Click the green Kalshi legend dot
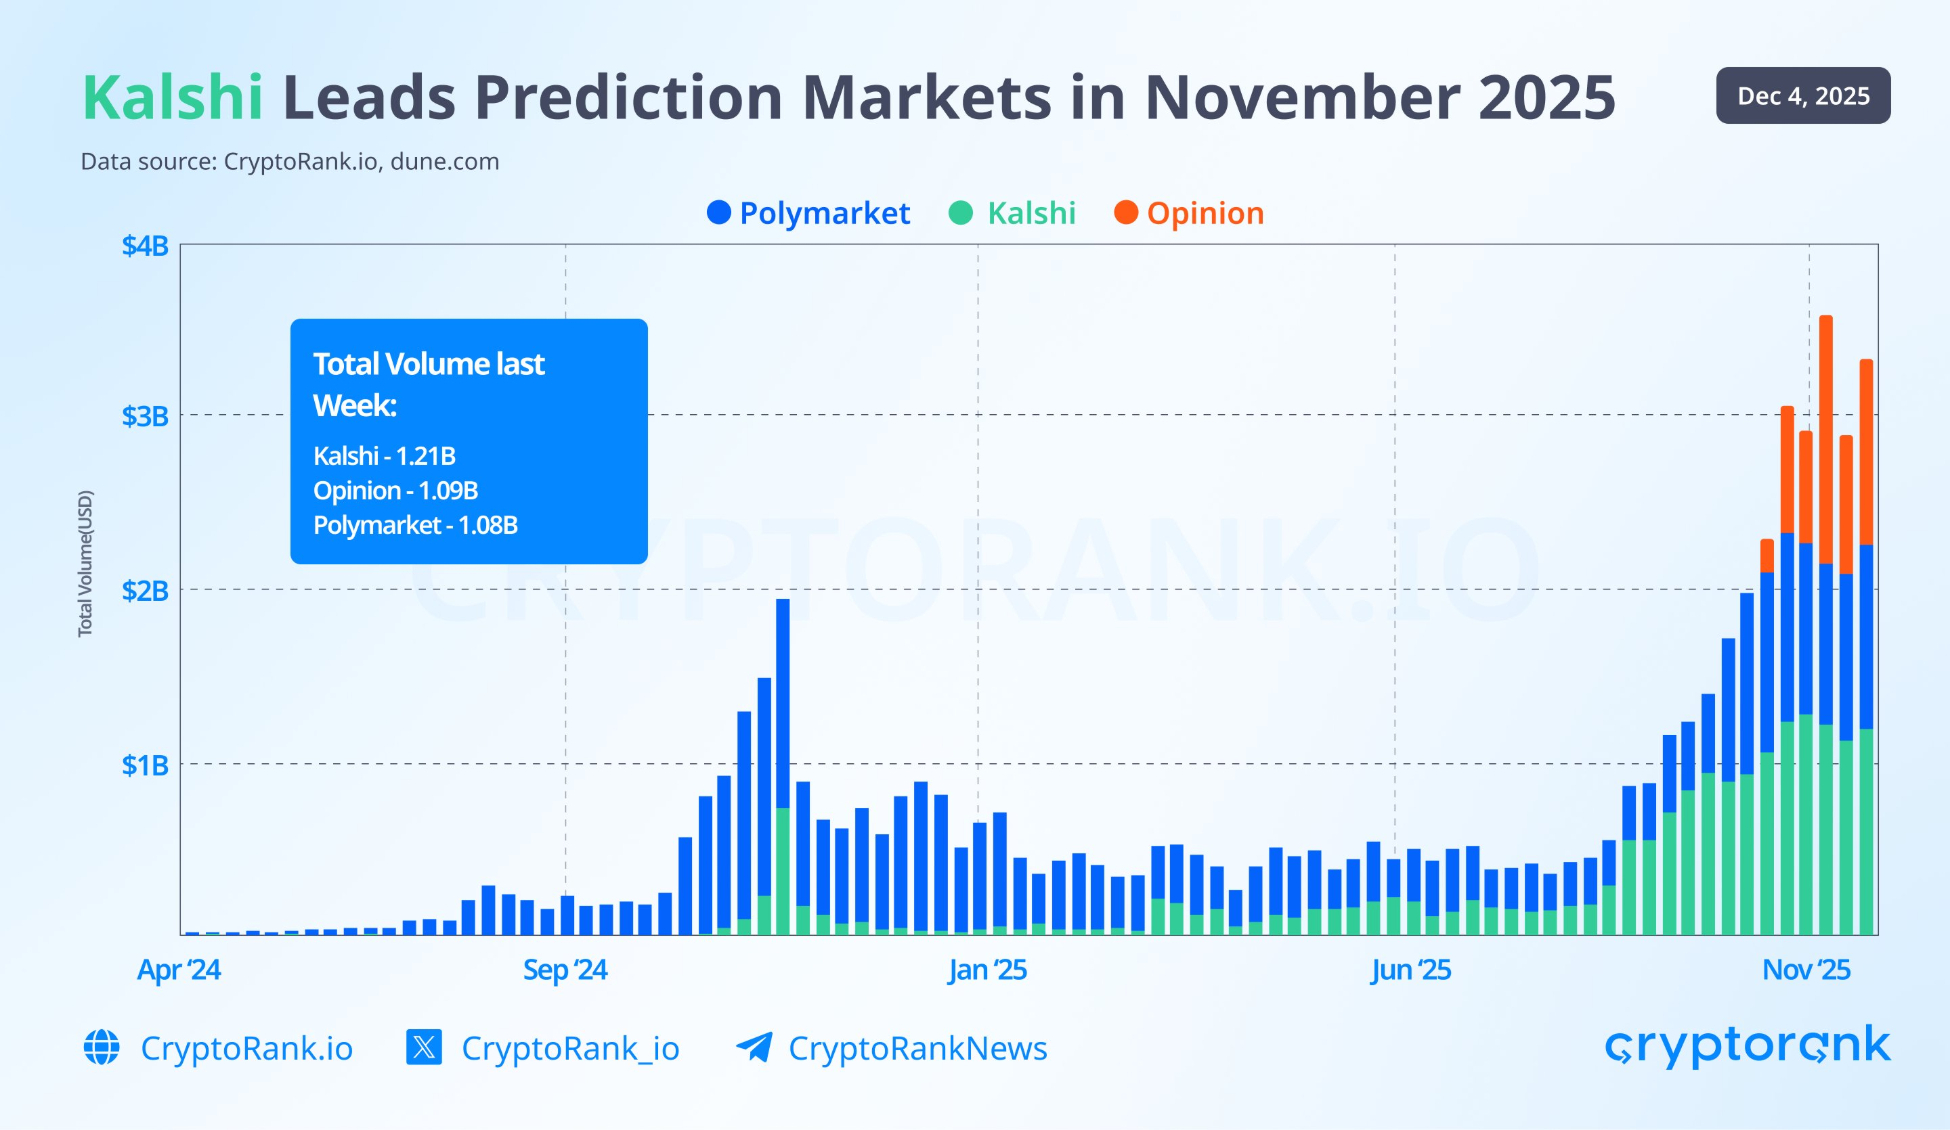 point(961,213)
